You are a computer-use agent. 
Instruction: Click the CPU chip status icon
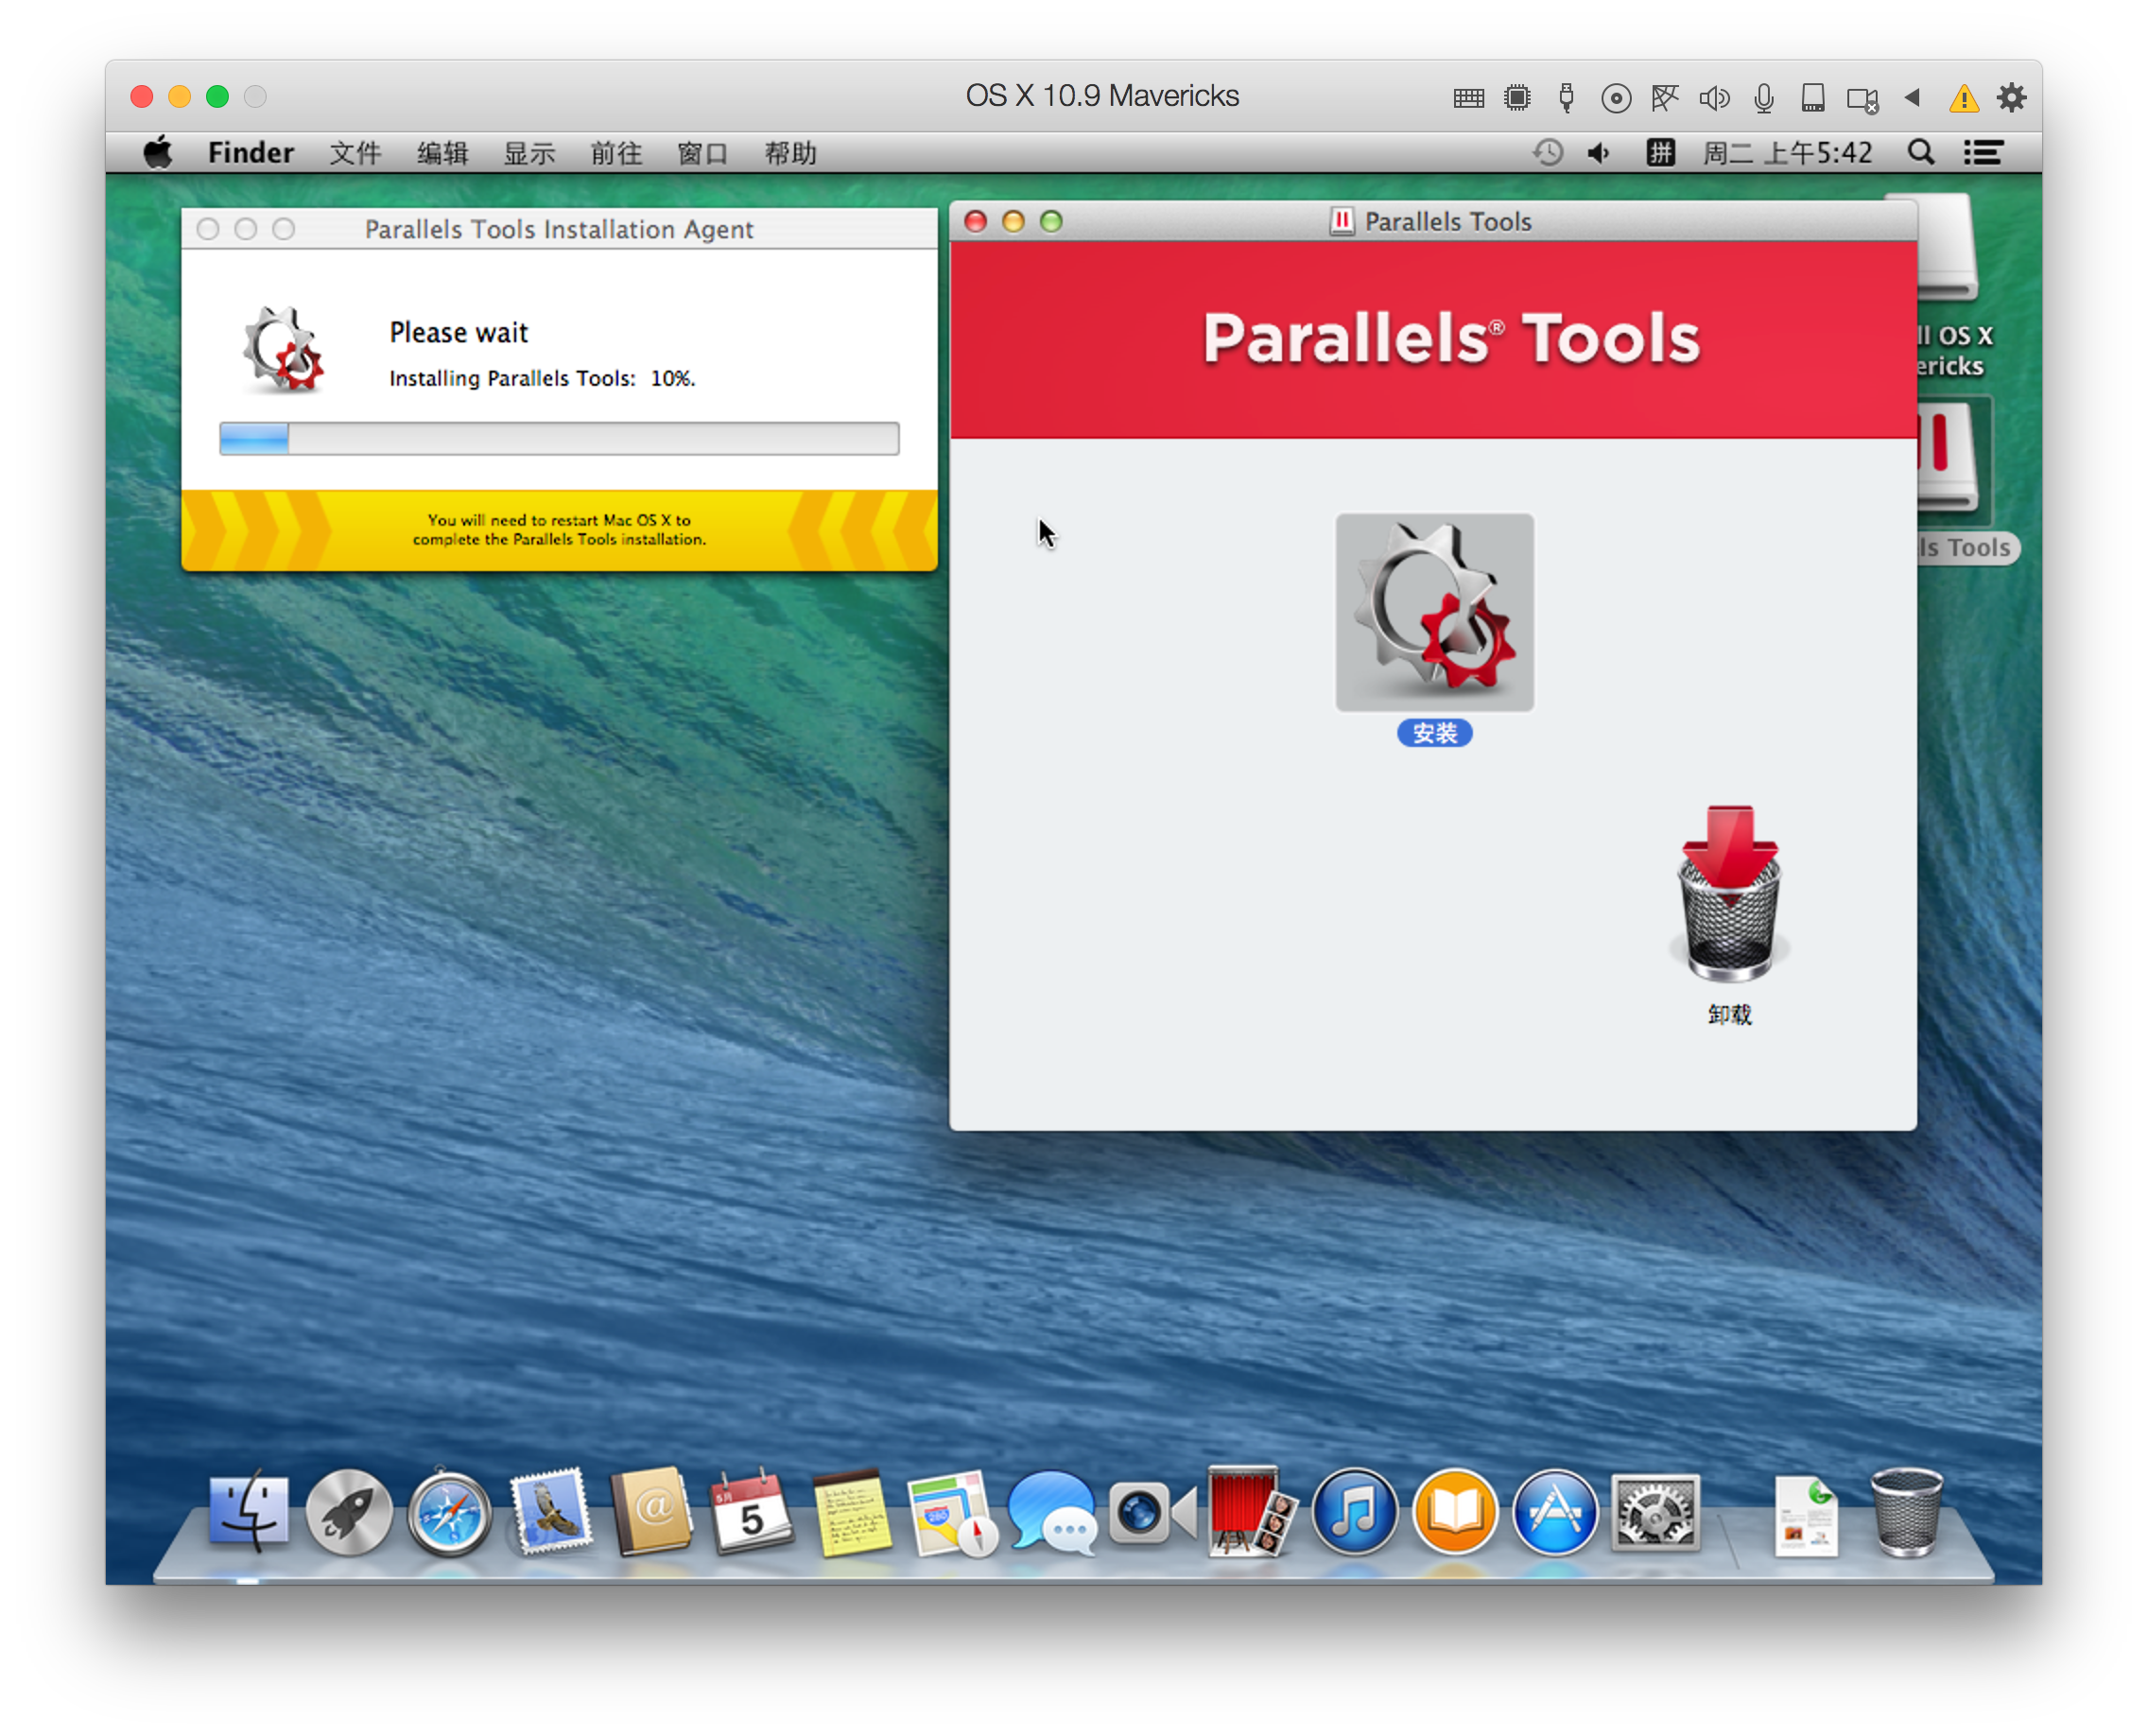pos(1517,98)
